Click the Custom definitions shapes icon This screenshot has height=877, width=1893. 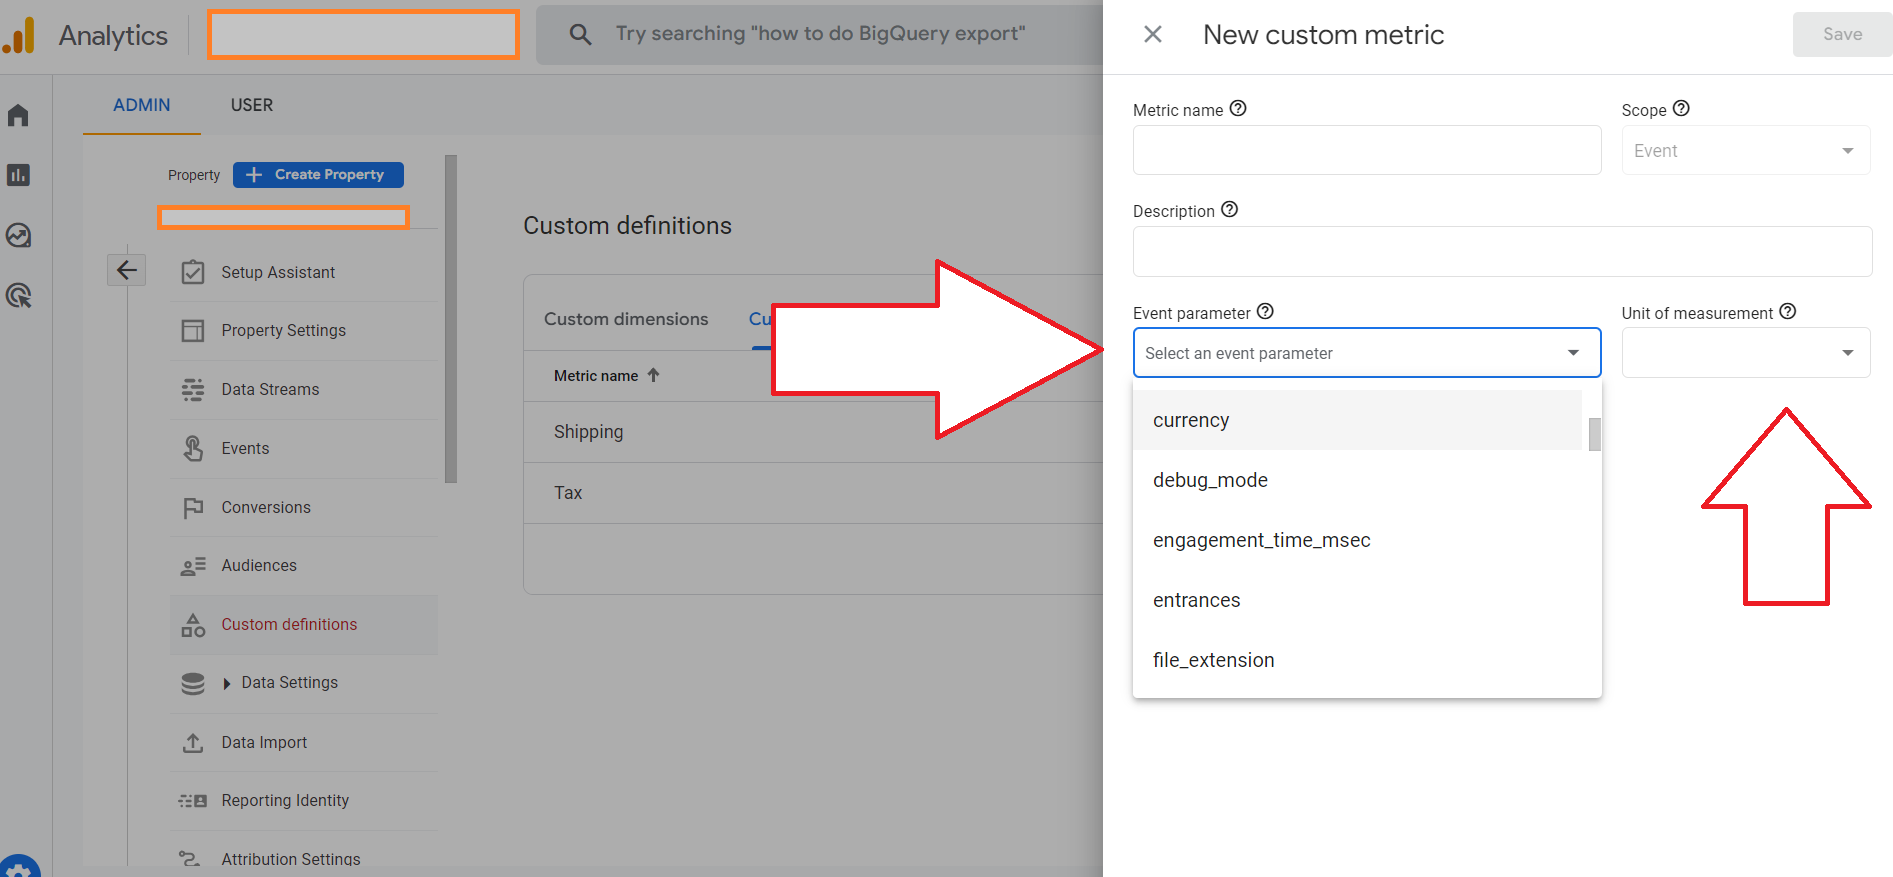coord(193,625)
